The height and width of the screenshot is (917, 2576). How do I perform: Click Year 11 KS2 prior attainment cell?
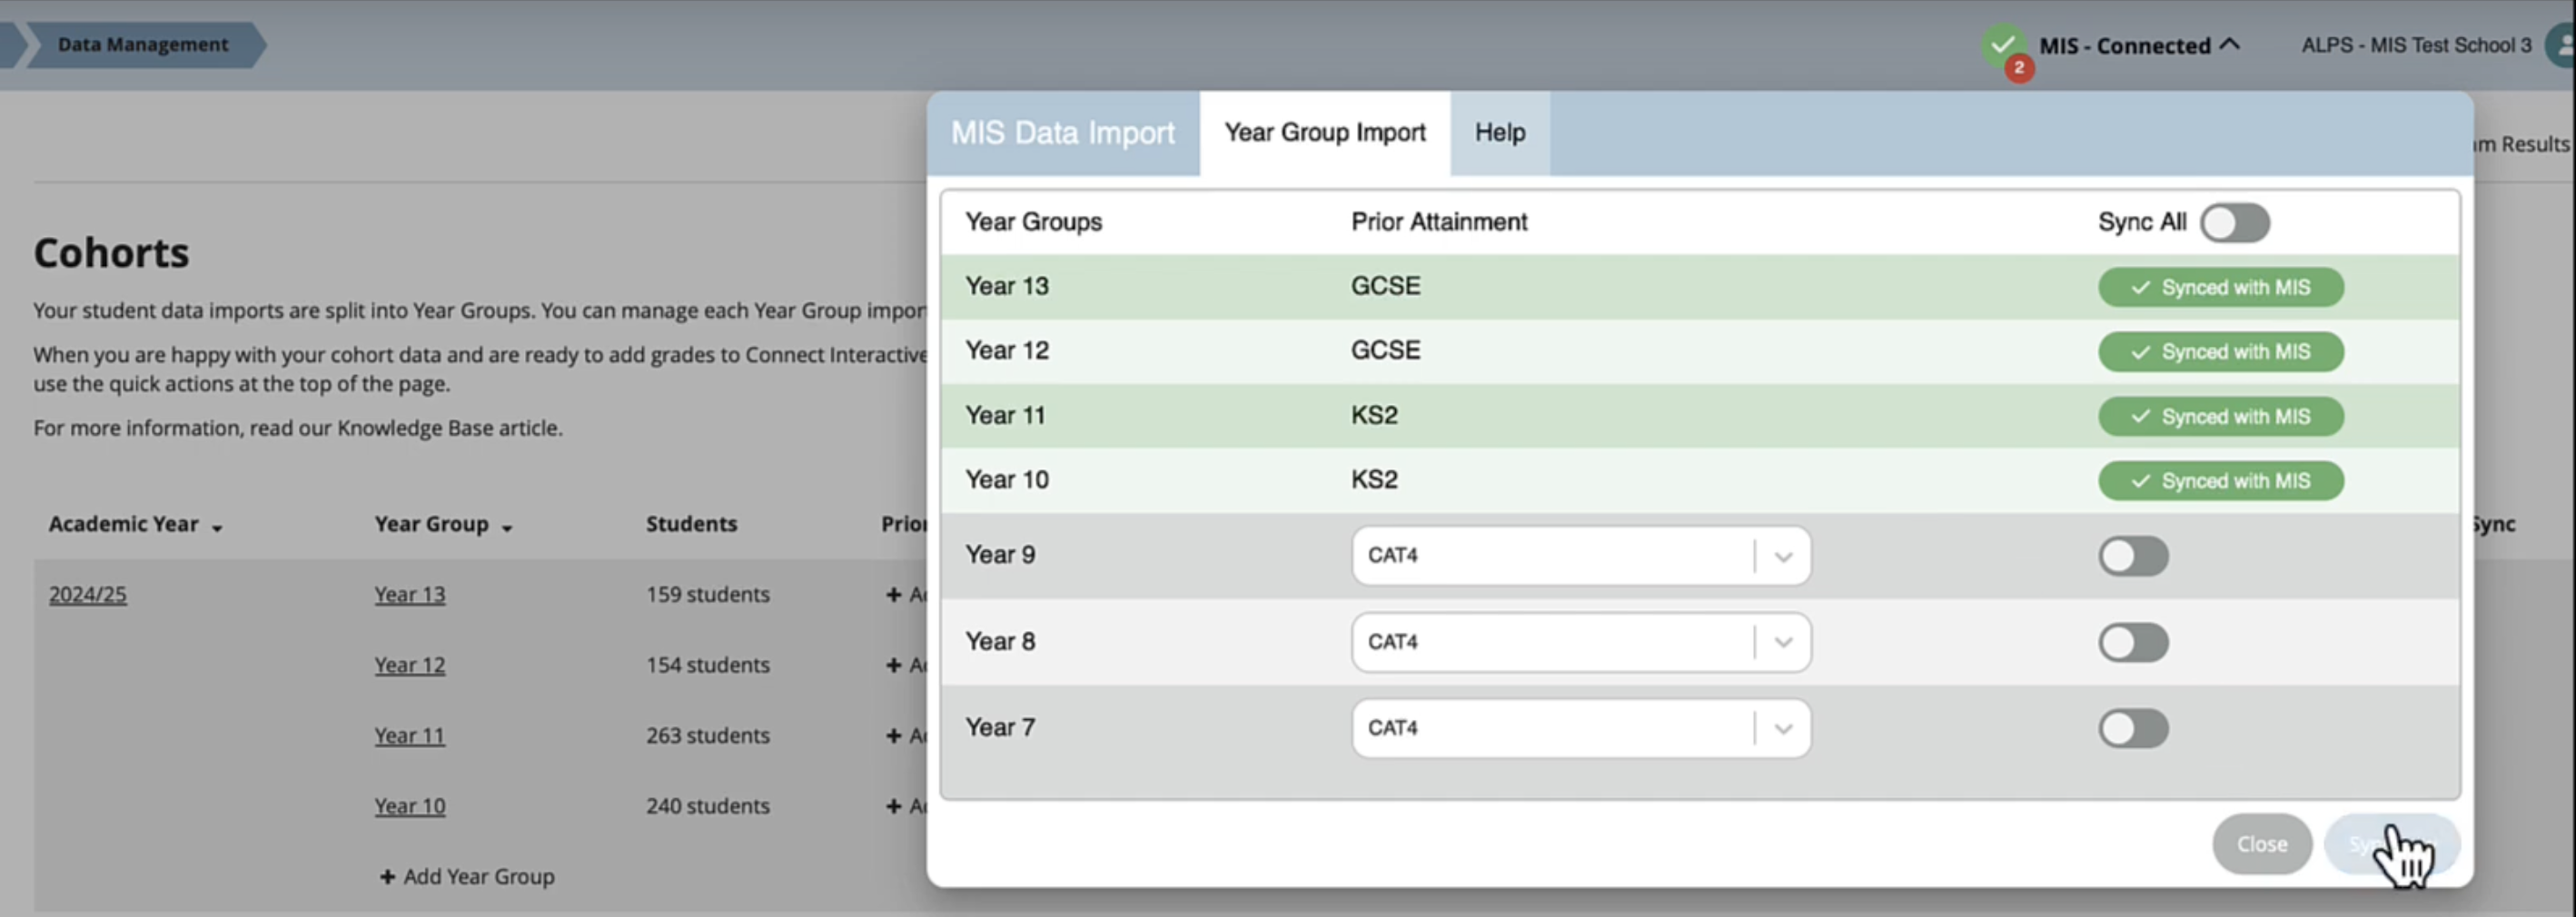[x=1374, y=415]
